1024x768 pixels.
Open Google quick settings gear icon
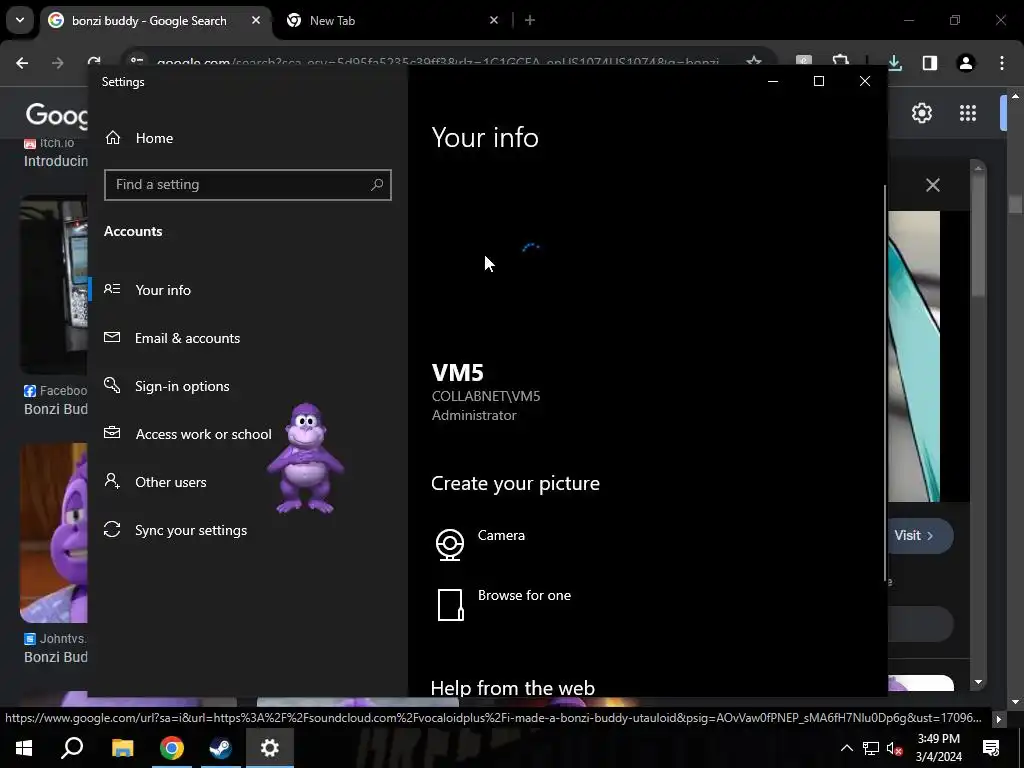(x=921, y=113)
